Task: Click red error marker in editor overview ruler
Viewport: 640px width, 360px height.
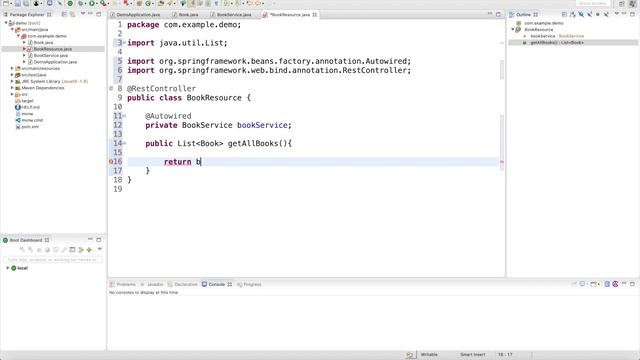Action: pyautogui.click(x=502, y=162)
